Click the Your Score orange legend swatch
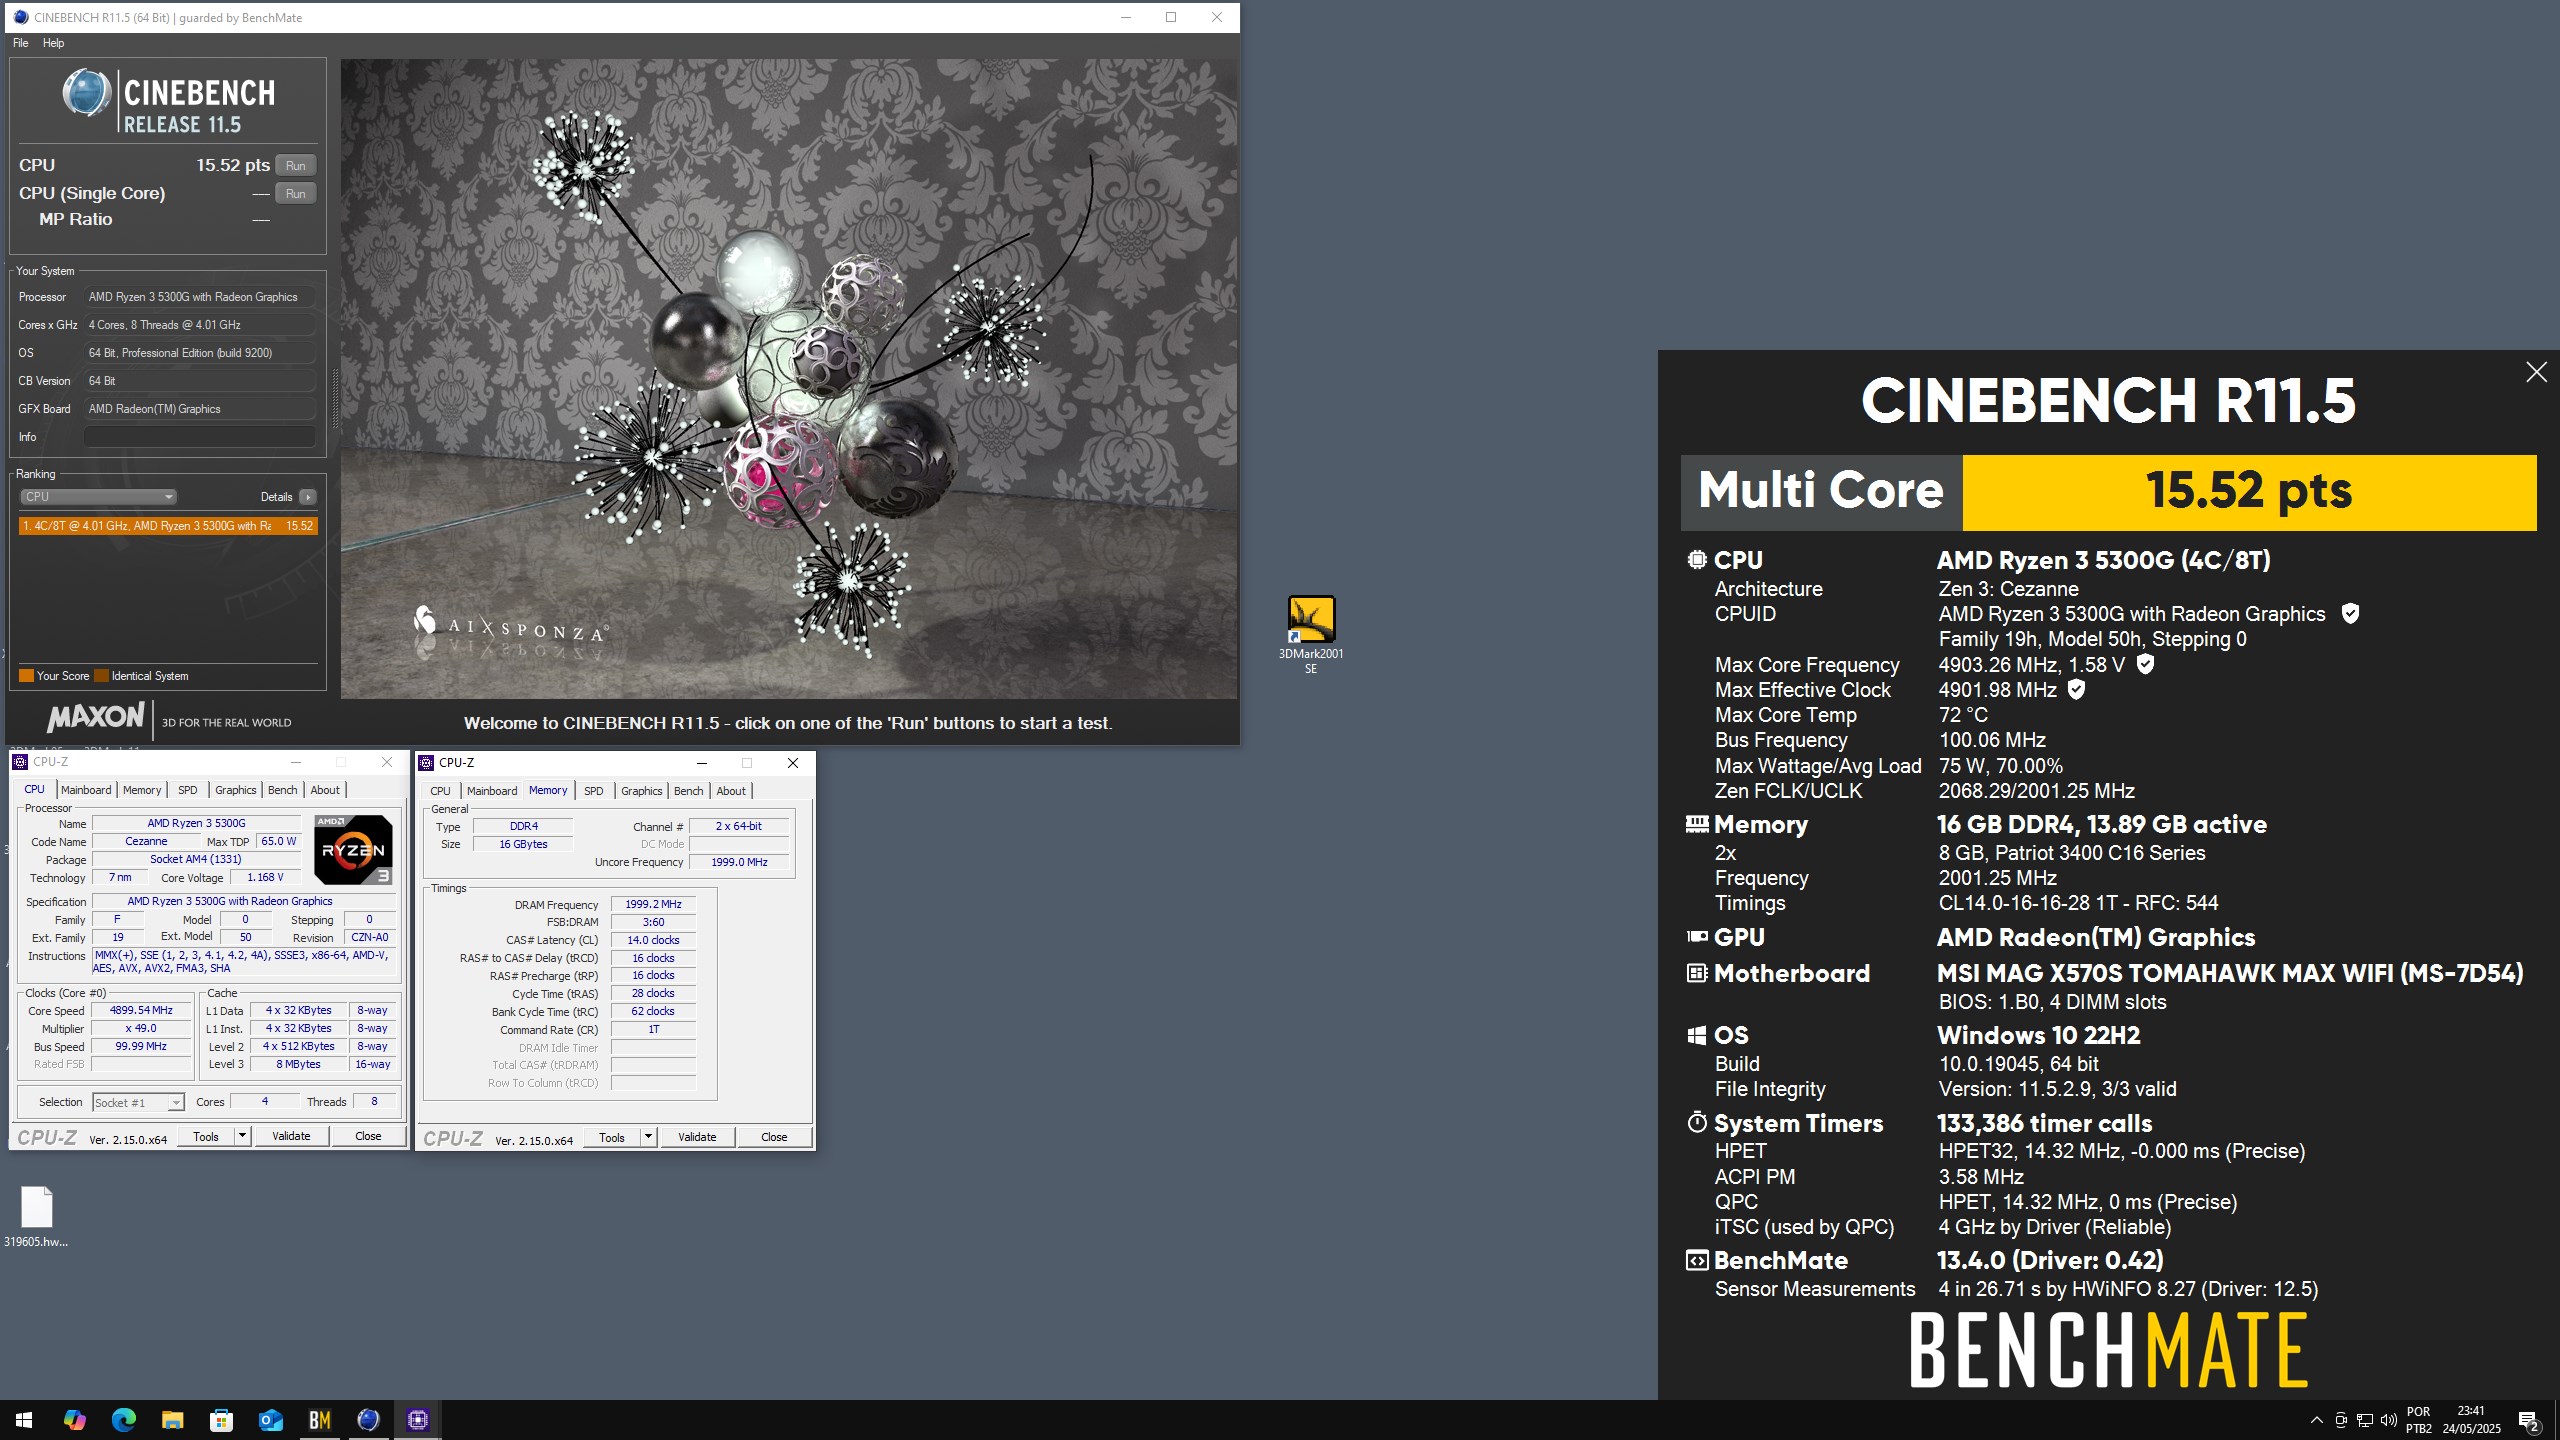 click(x=26, y=676)
